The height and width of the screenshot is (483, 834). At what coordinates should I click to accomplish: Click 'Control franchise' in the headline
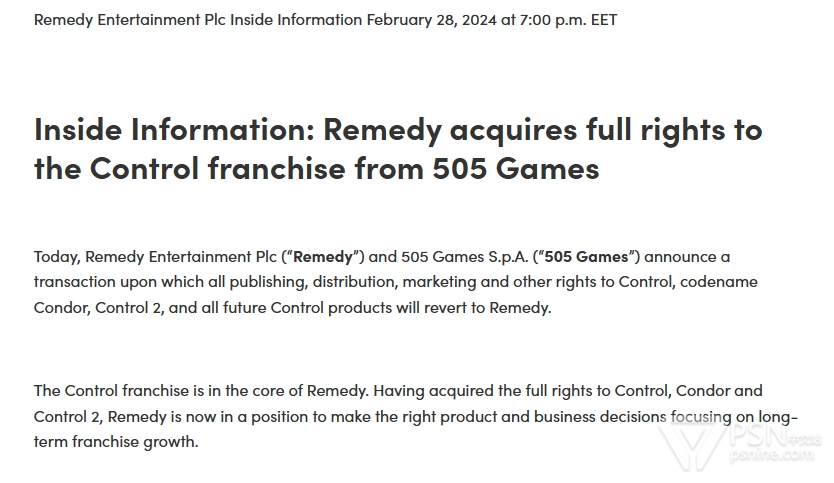coord(218,168)
